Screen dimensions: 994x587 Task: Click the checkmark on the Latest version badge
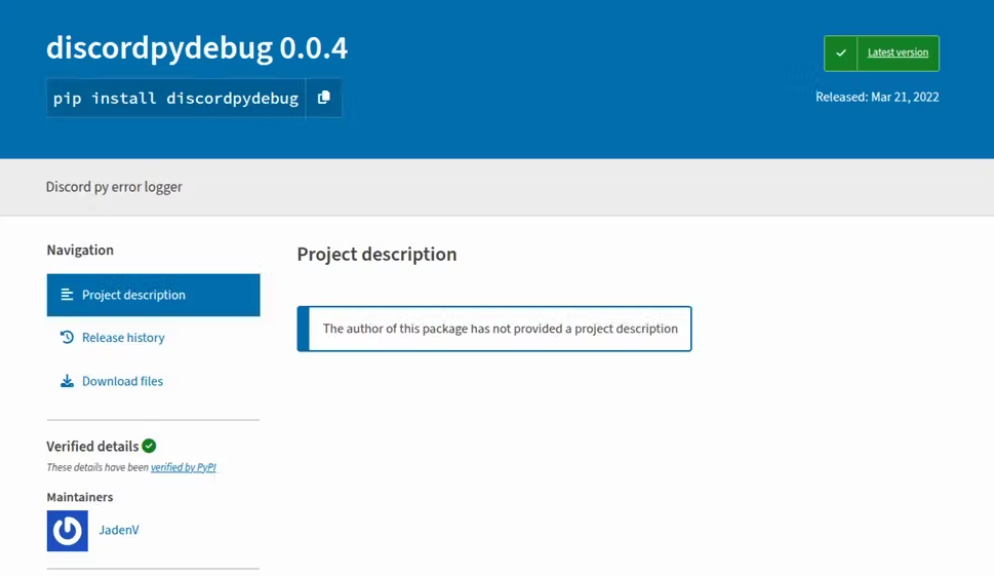click(841, 53)
